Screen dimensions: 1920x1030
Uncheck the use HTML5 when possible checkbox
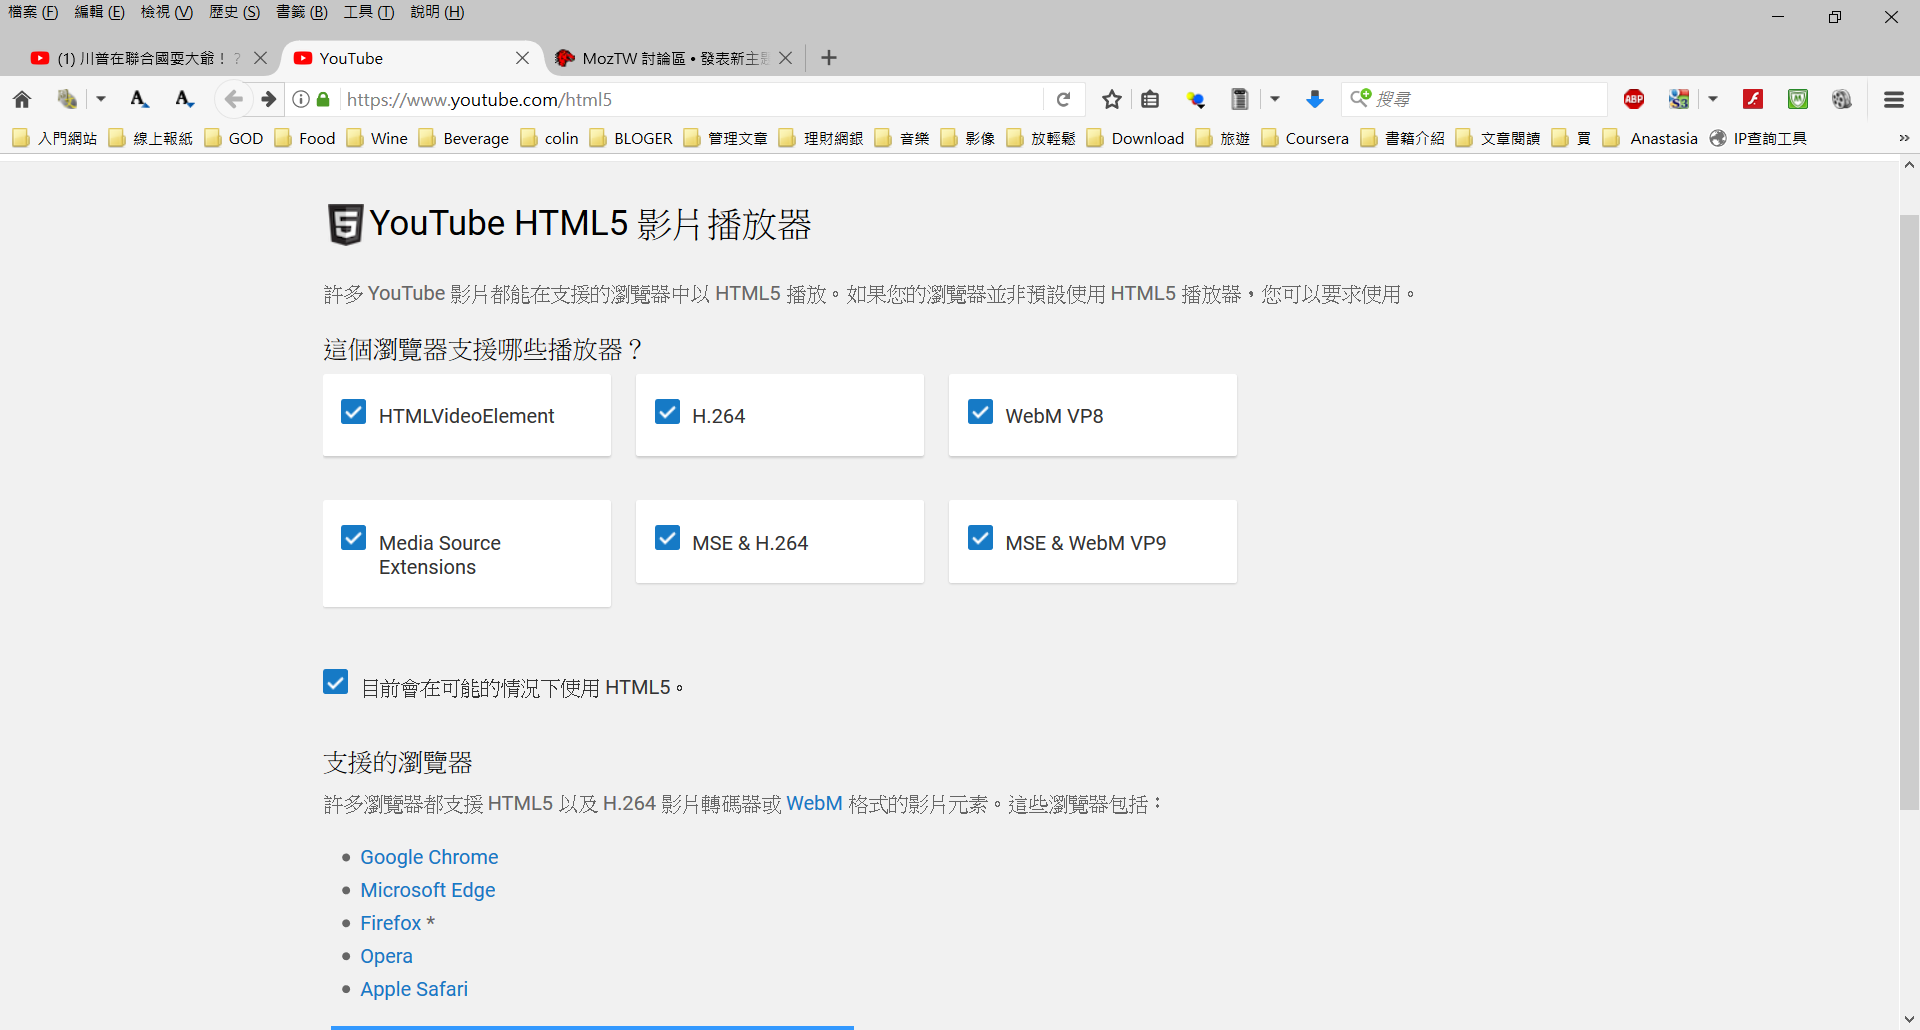[336, 682]
